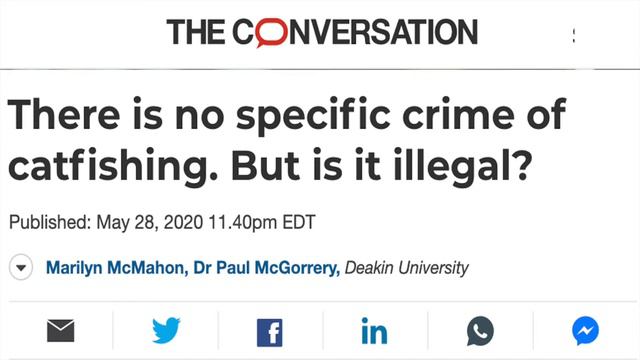The image size is (640, 360).
Task: Click the Deakin University affiliation
Action: pos(407,268)
